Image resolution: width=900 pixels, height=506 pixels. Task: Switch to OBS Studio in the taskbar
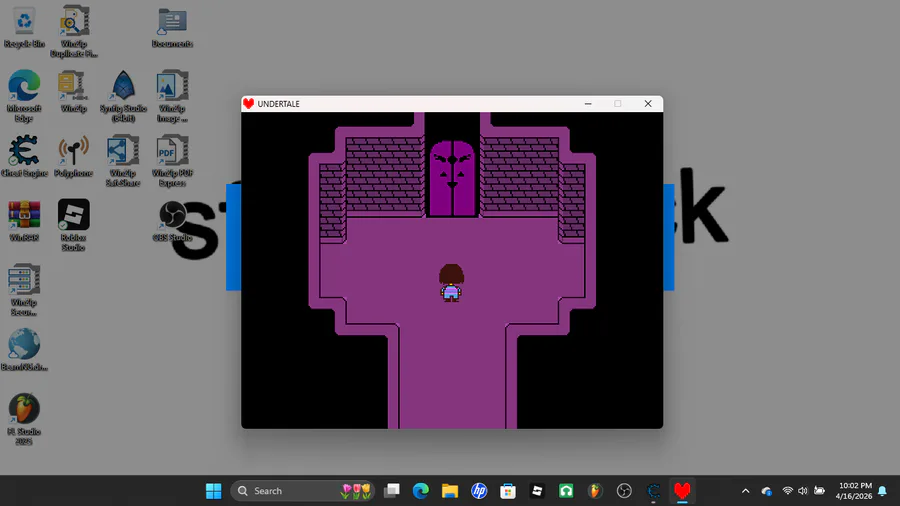[624, 491]
